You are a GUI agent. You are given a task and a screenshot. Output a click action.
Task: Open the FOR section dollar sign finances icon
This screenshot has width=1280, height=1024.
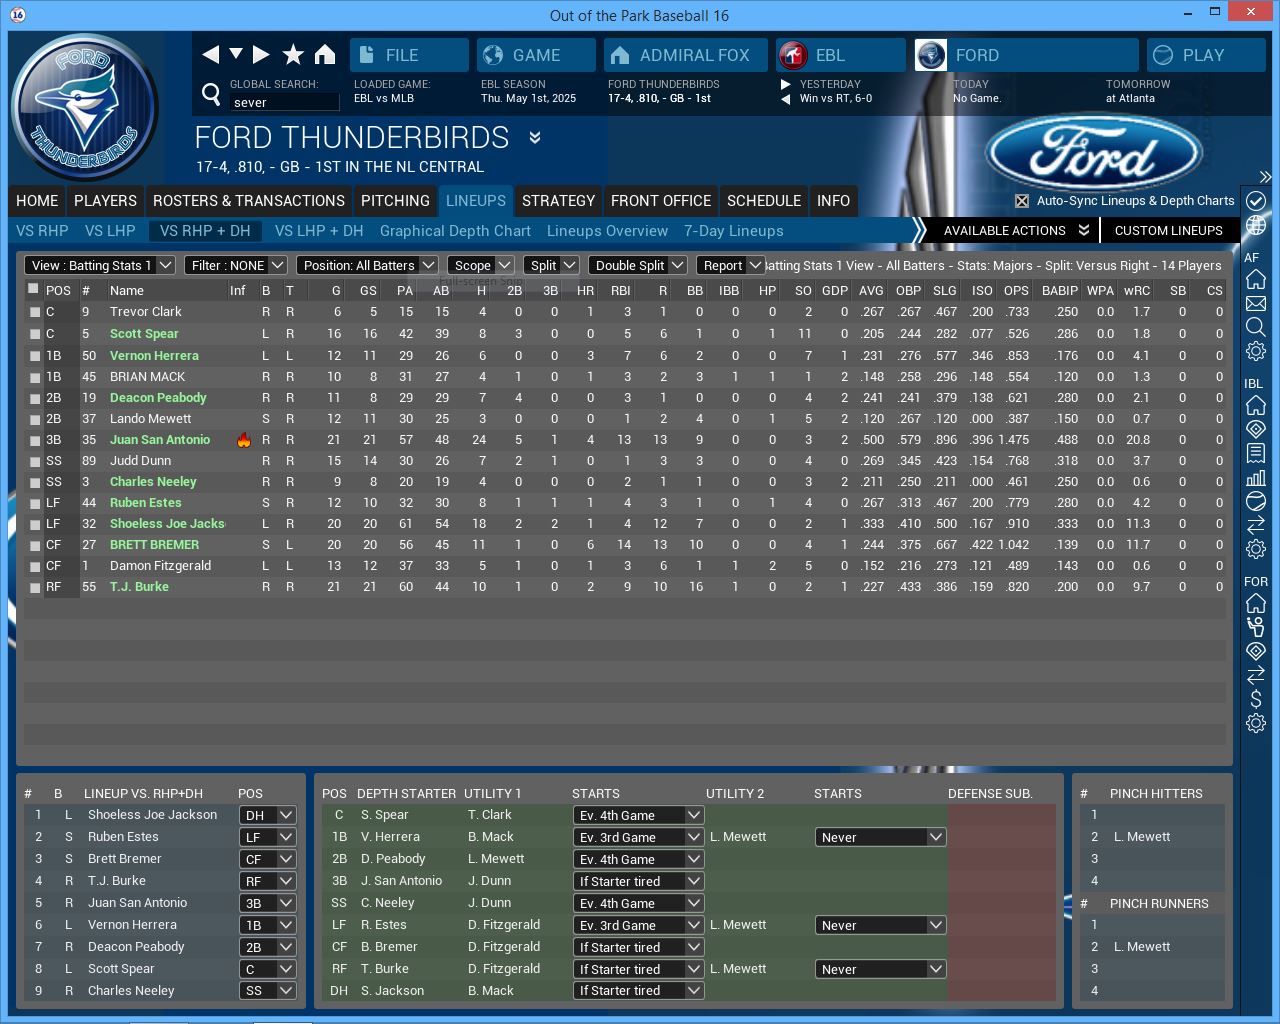click(x=1256, y=699)
